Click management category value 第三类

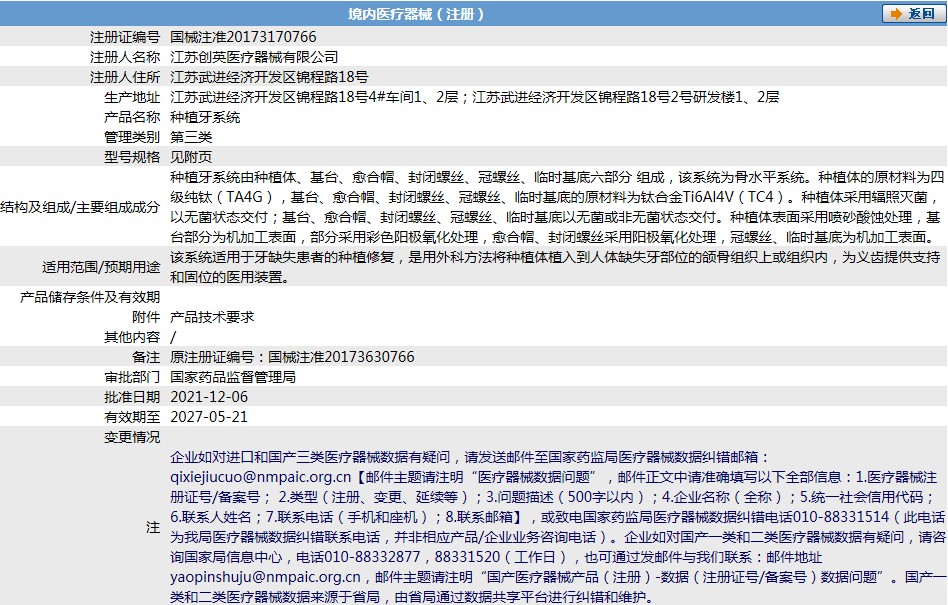click(191, 137)
